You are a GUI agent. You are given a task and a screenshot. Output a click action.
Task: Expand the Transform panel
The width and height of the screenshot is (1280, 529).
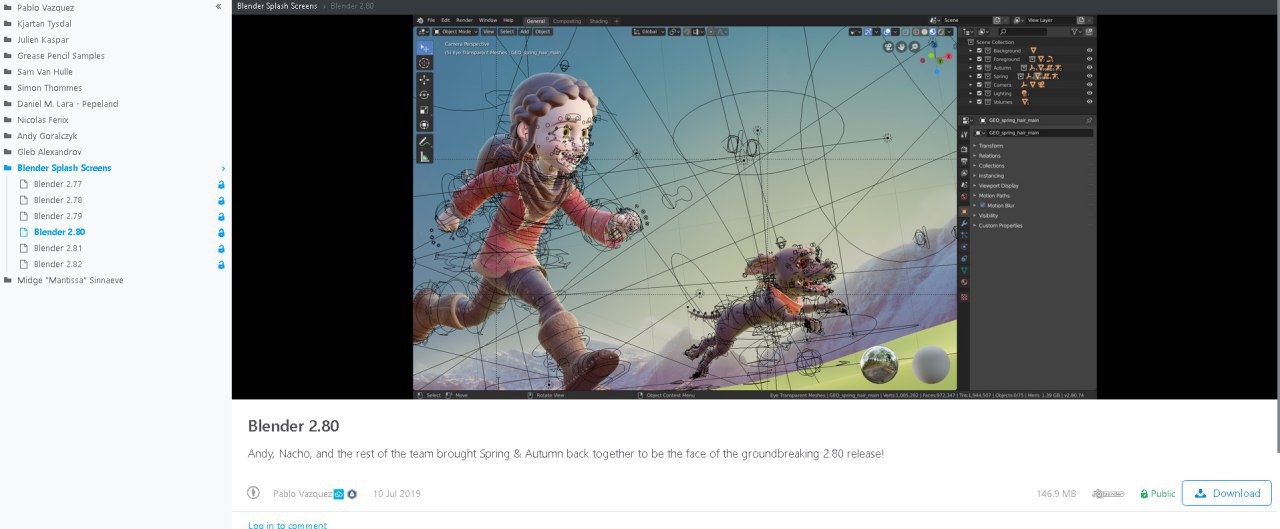tap(990, 146)
